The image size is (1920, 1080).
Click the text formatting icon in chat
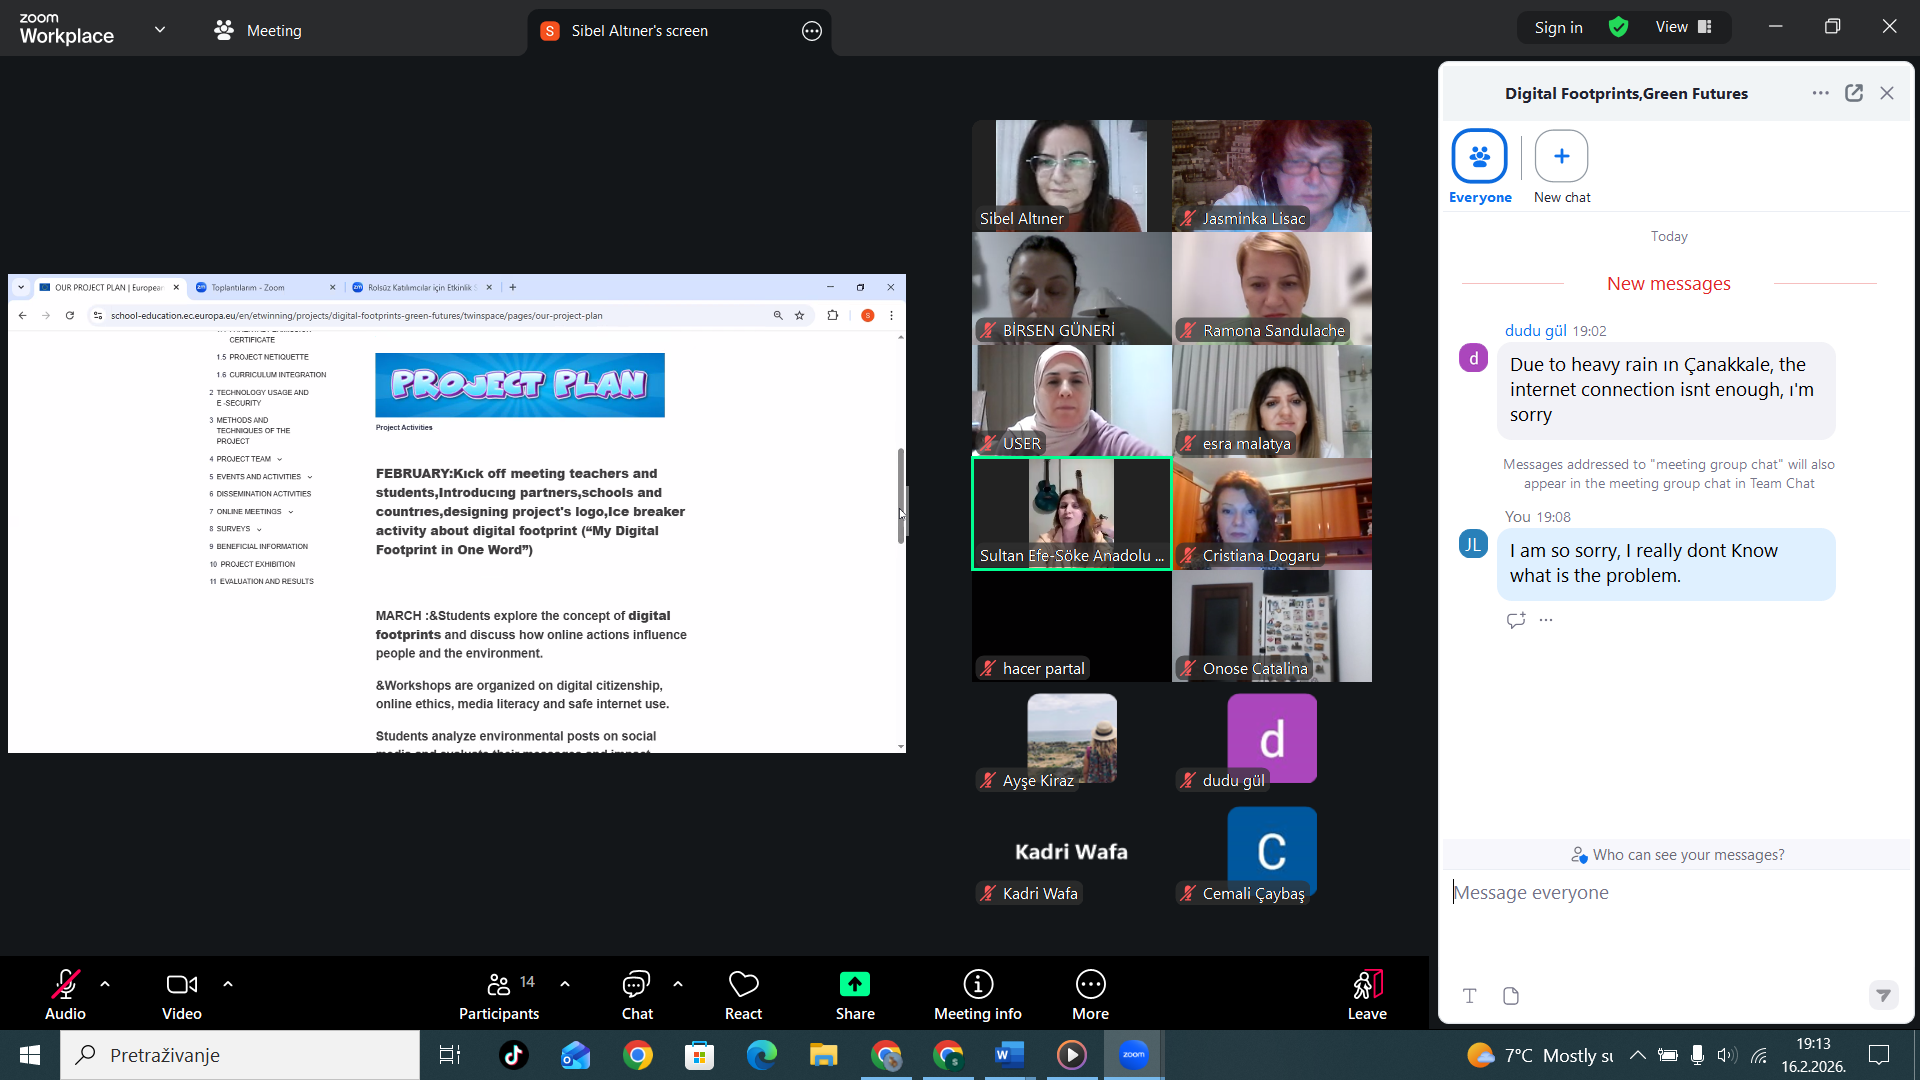[1469, 996]
